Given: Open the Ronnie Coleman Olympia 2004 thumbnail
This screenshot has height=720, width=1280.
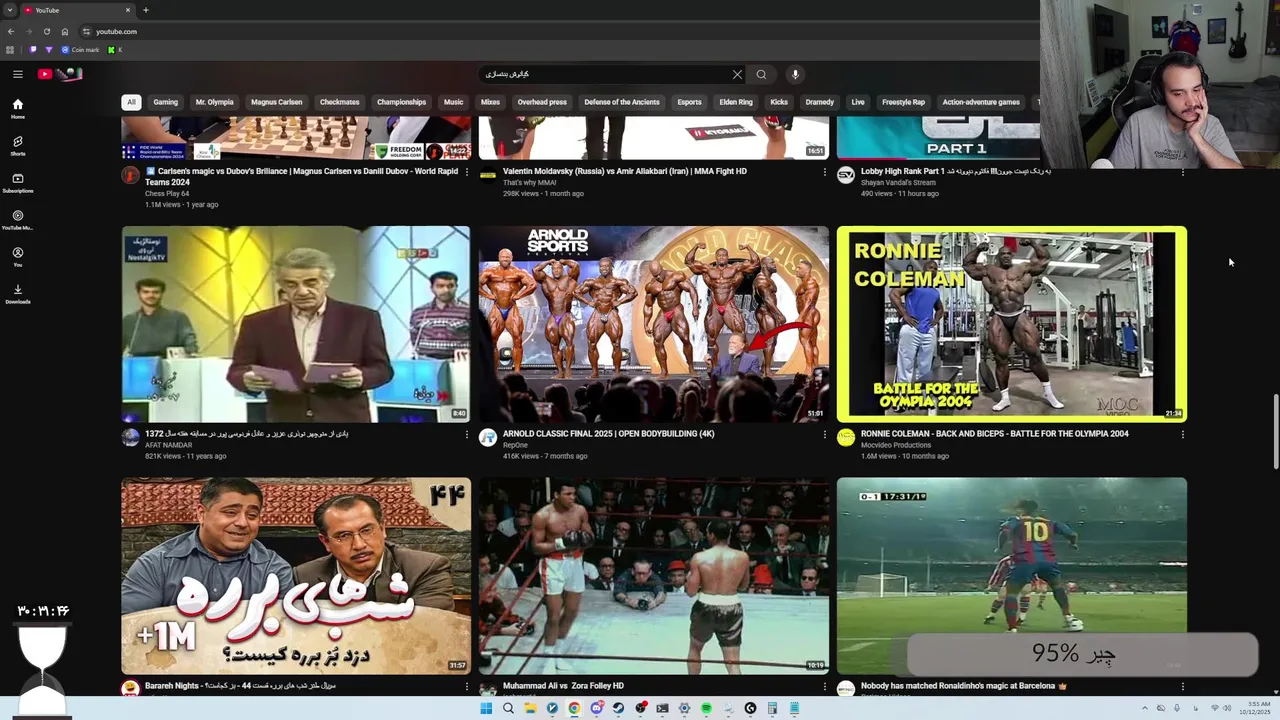Looking at the screenshot, I should click(1012, 324).
